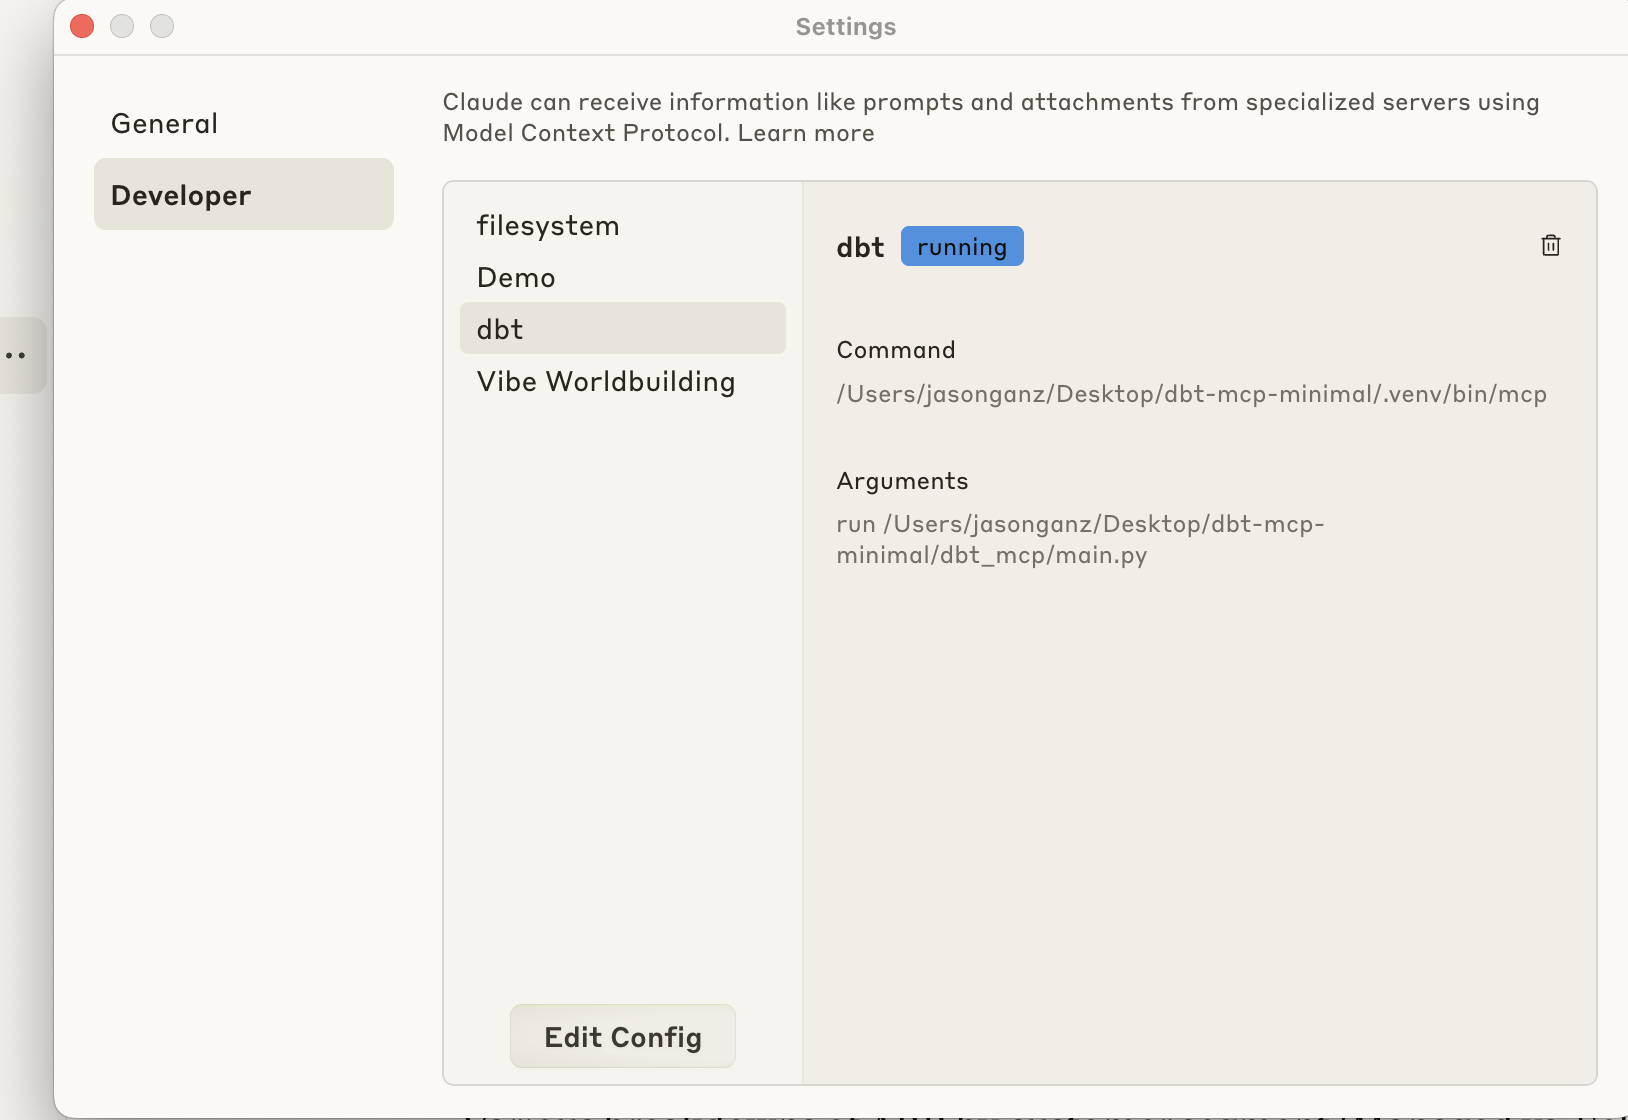Click the Command path for the dbt server
Viewport: 1628px width, 1120px height.
(1190, 394)
